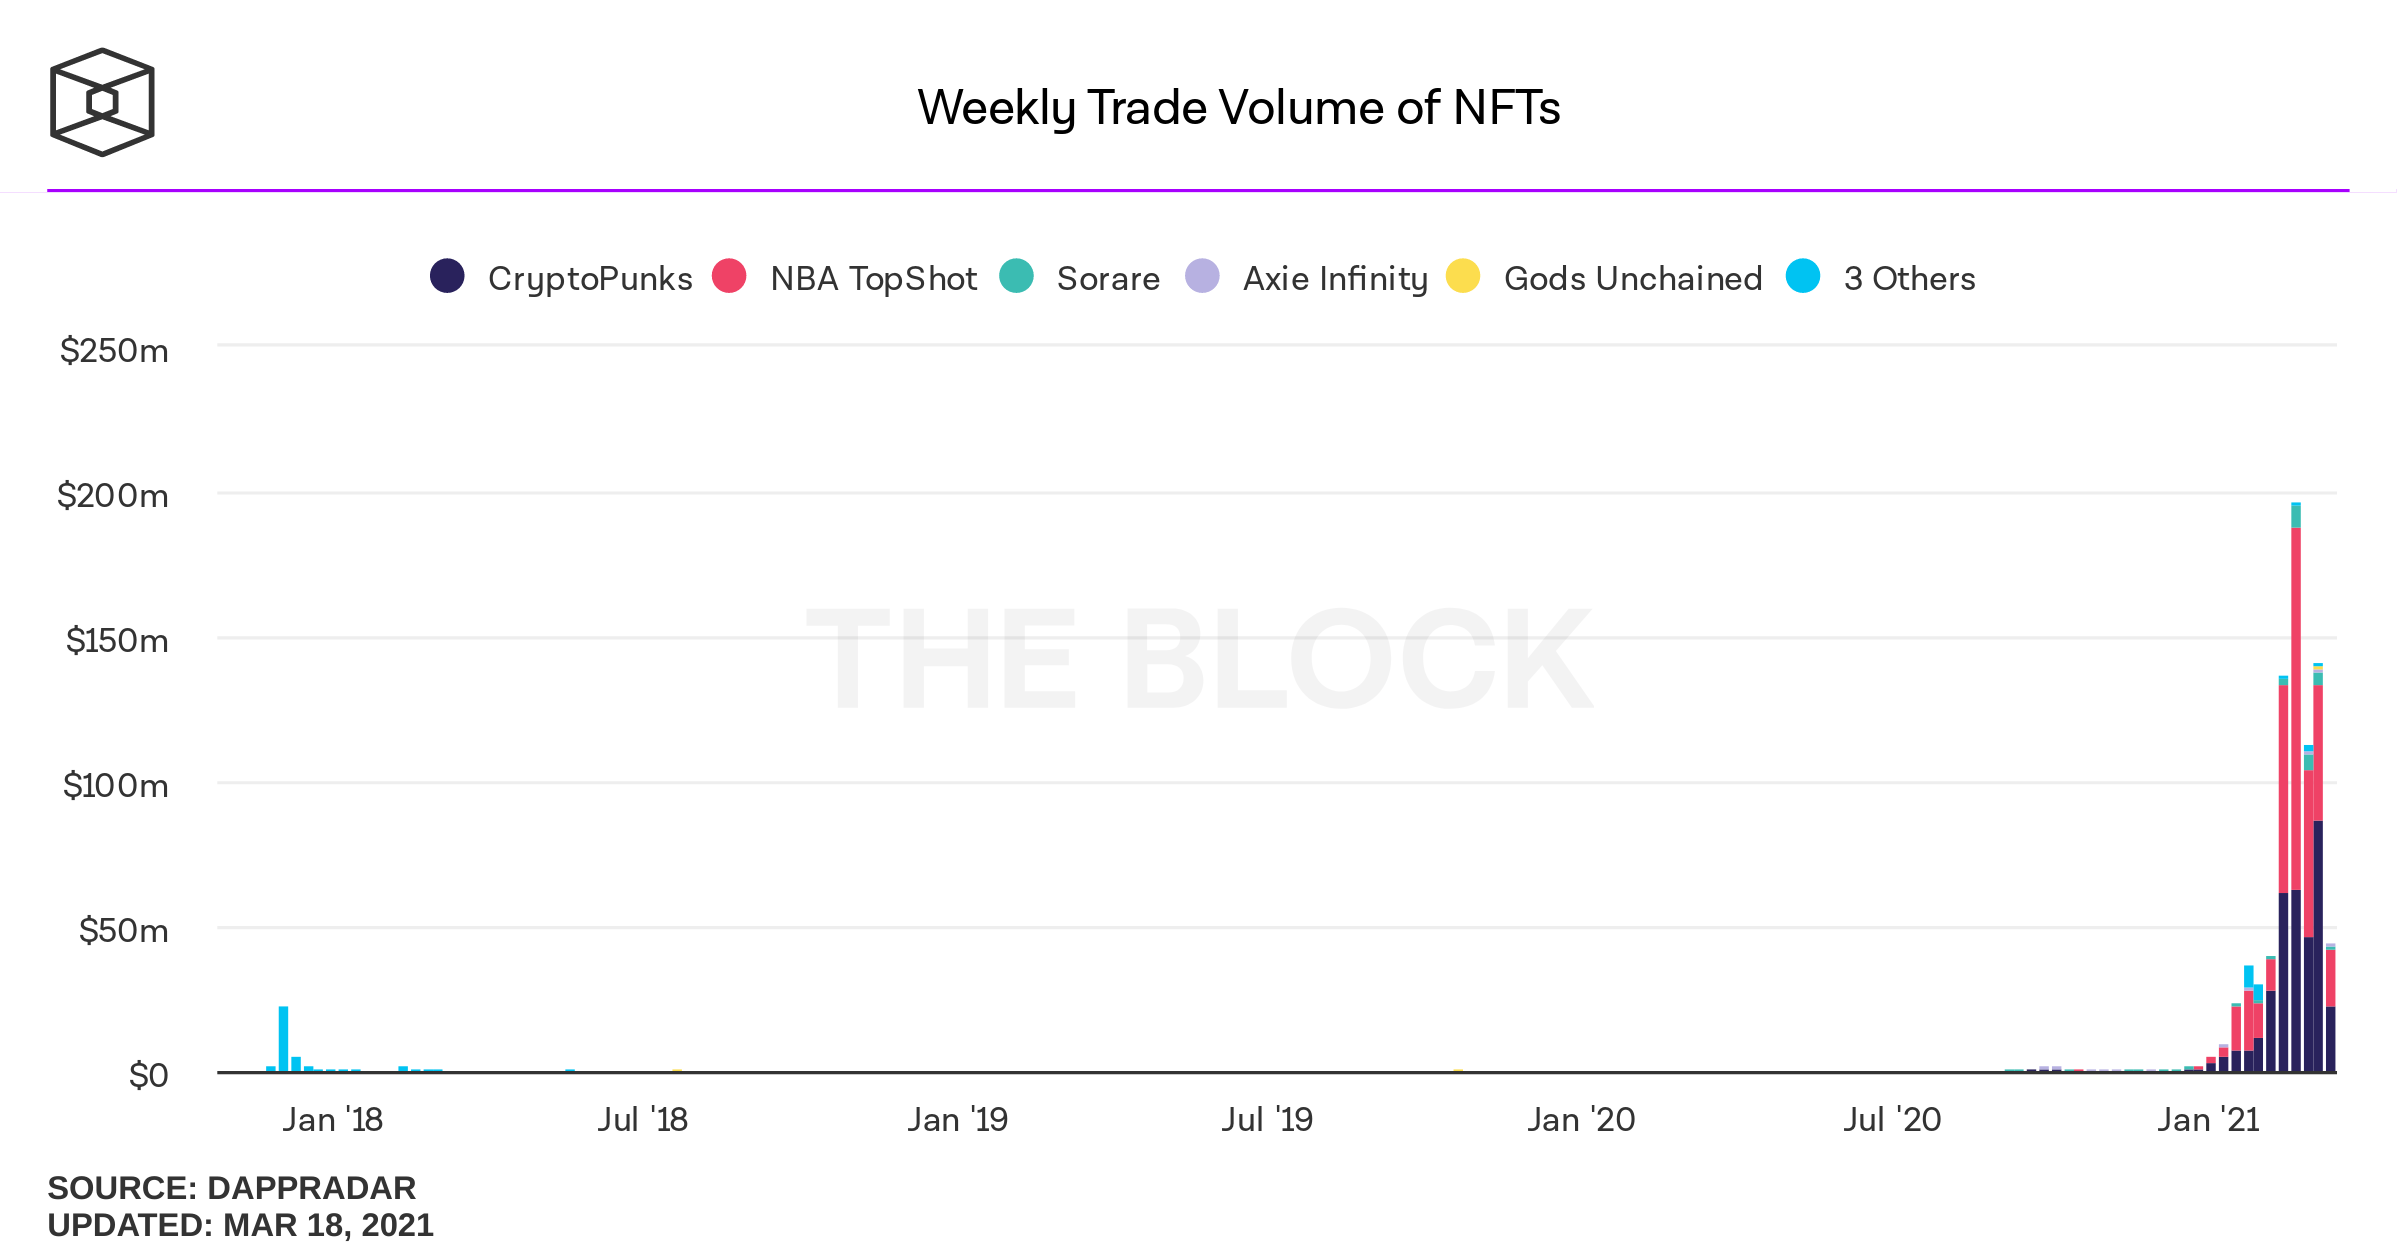This screenshot has height=1260, width=2401.
Task: Click the Jan '21 axis label
Action: 2208,1120
